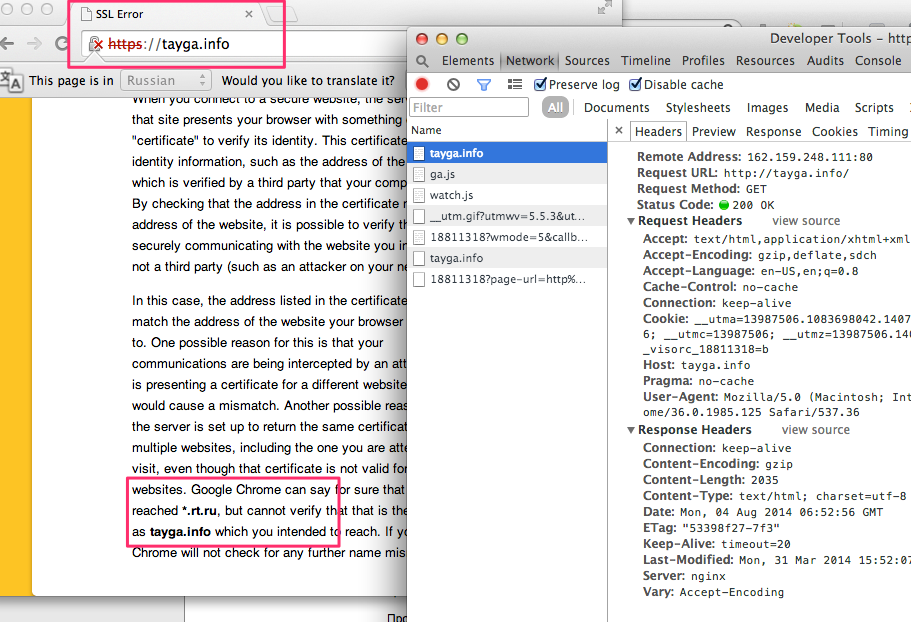Screen dimensions: 911x622
Task: Select the 18811318?wmode=5&callb request row
Action: point(508,237)
